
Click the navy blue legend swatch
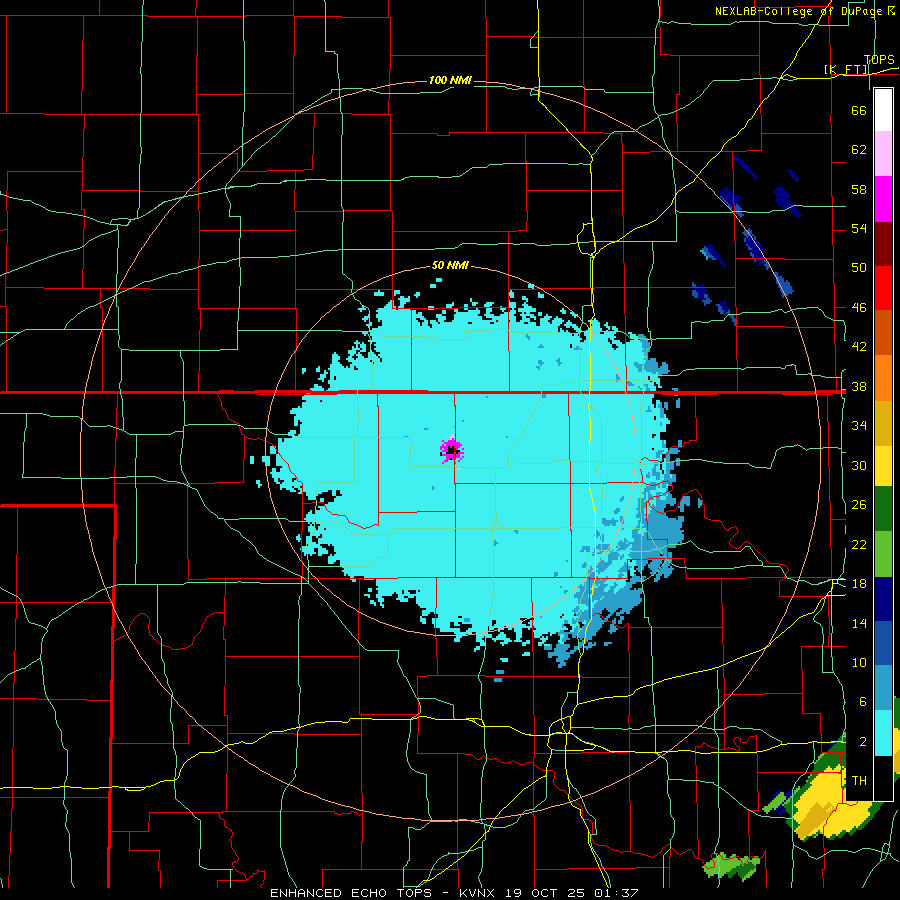point(883,599)
